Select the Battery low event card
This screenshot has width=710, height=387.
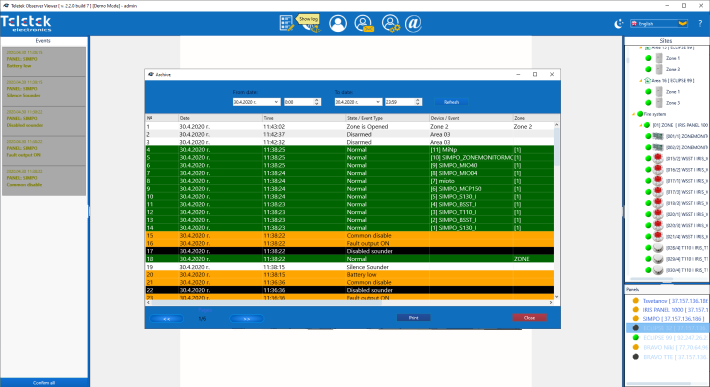[44, 61]
